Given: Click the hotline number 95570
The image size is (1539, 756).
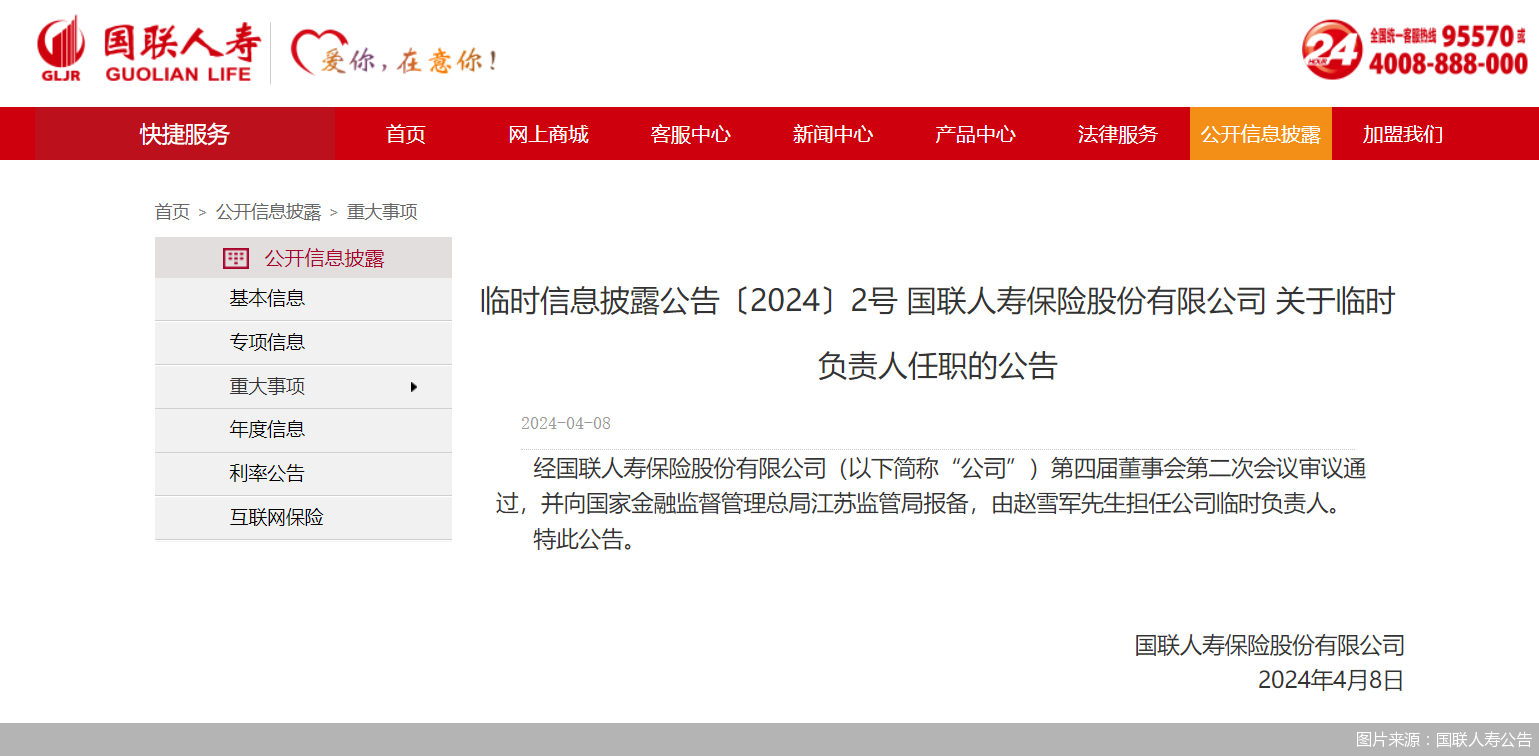Looking at the screenshot, I should pos(1478,35).
